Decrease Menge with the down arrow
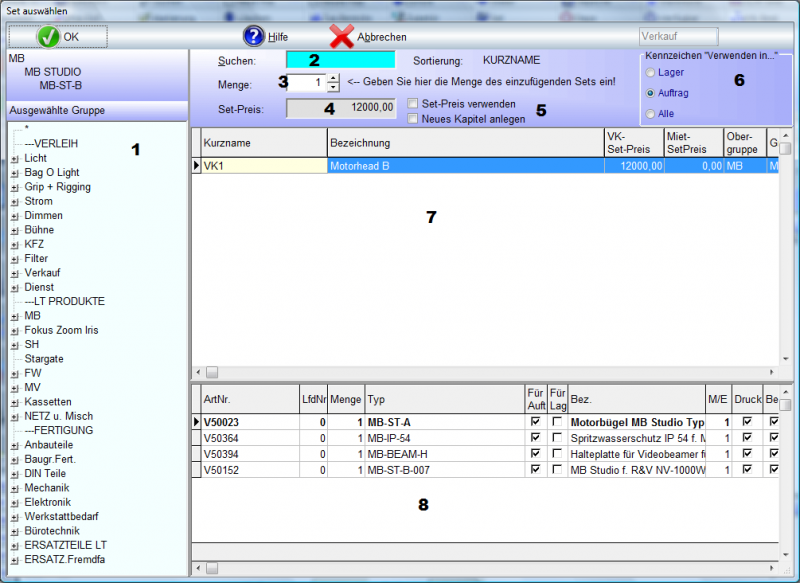Image resolution: width=800 pixels, height=583 pixels. 333,87
